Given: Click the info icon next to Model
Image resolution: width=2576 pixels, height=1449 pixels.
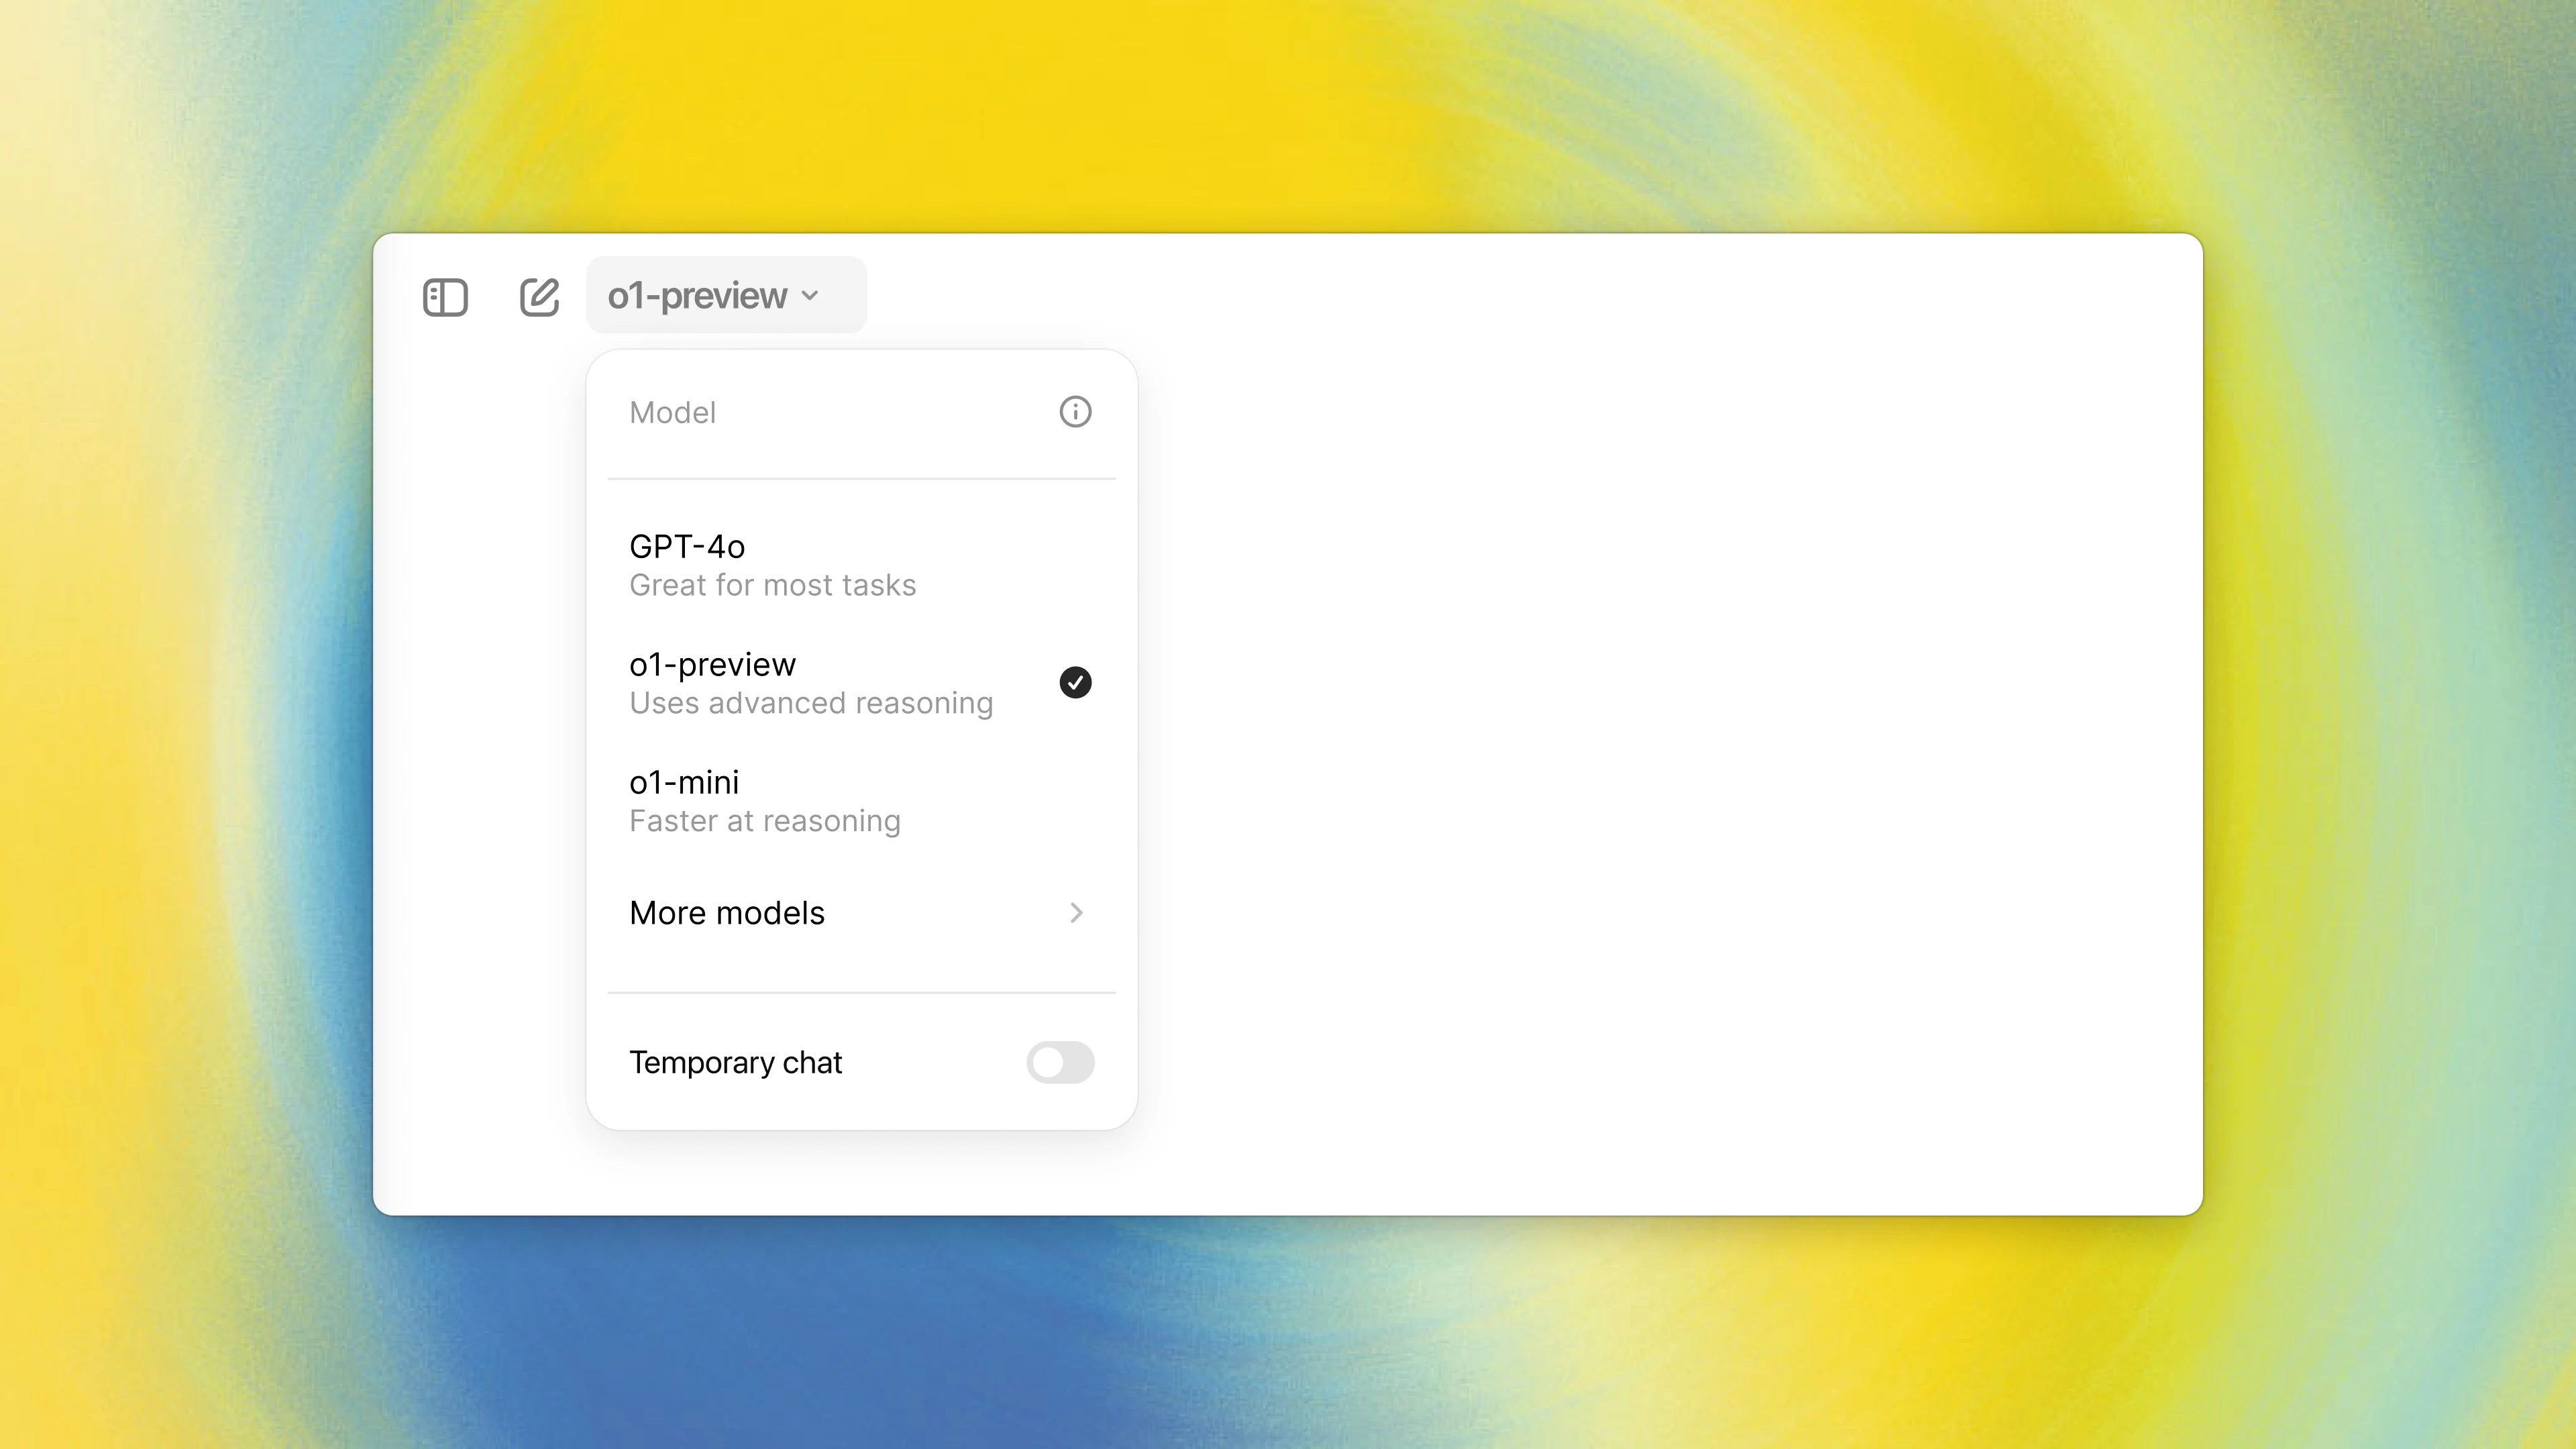Looking at the screenshot, I should (1076, 413).
